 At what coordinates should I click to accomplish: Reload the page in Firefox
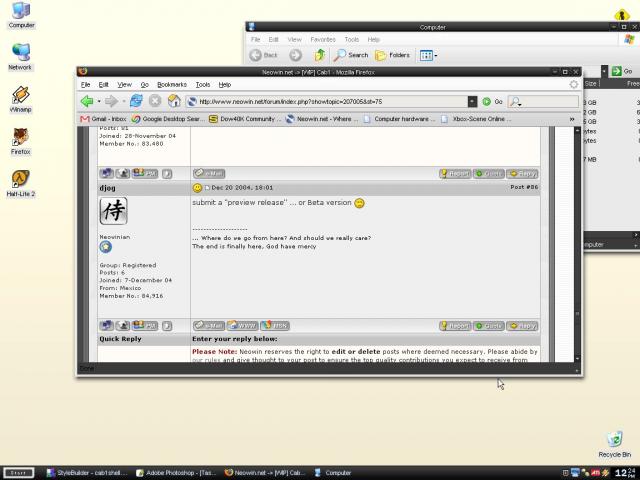[x=136, y=101]
